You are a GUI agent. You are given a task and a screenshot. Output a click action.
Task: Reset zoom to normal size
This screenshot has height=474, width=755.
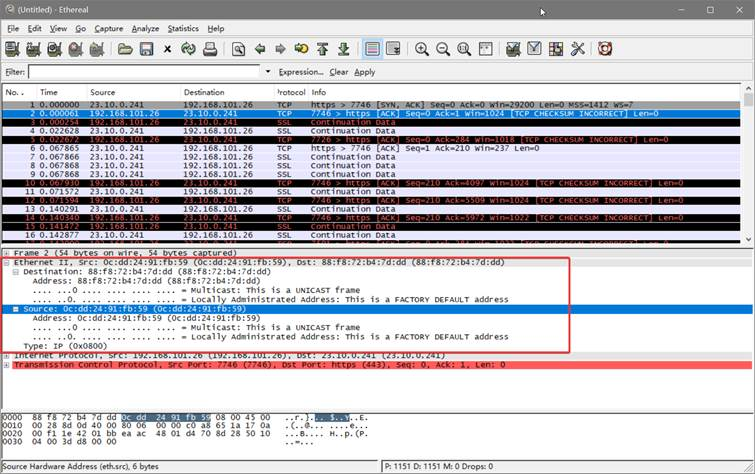pyautogui.click(x=464, y=49)
